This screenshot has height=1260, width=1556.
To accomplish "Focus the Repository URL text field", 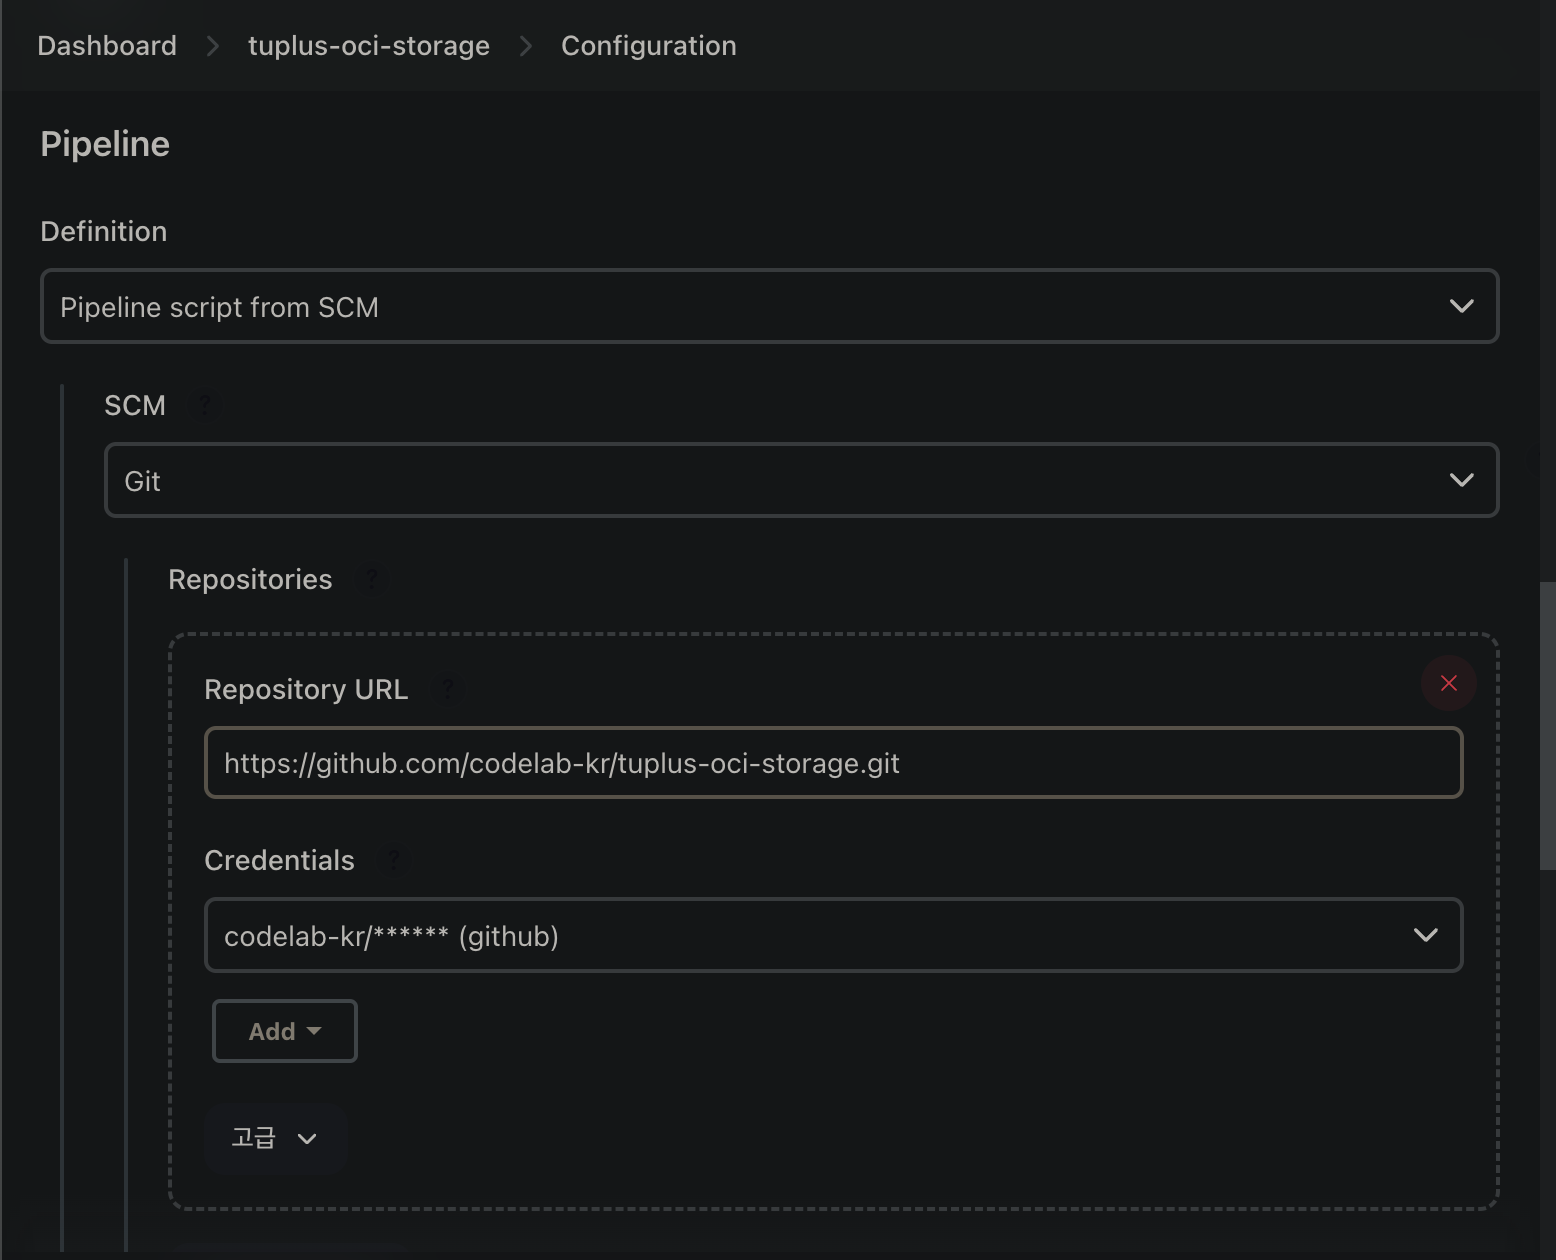I will pyautogui.click(x=833, y=763).
